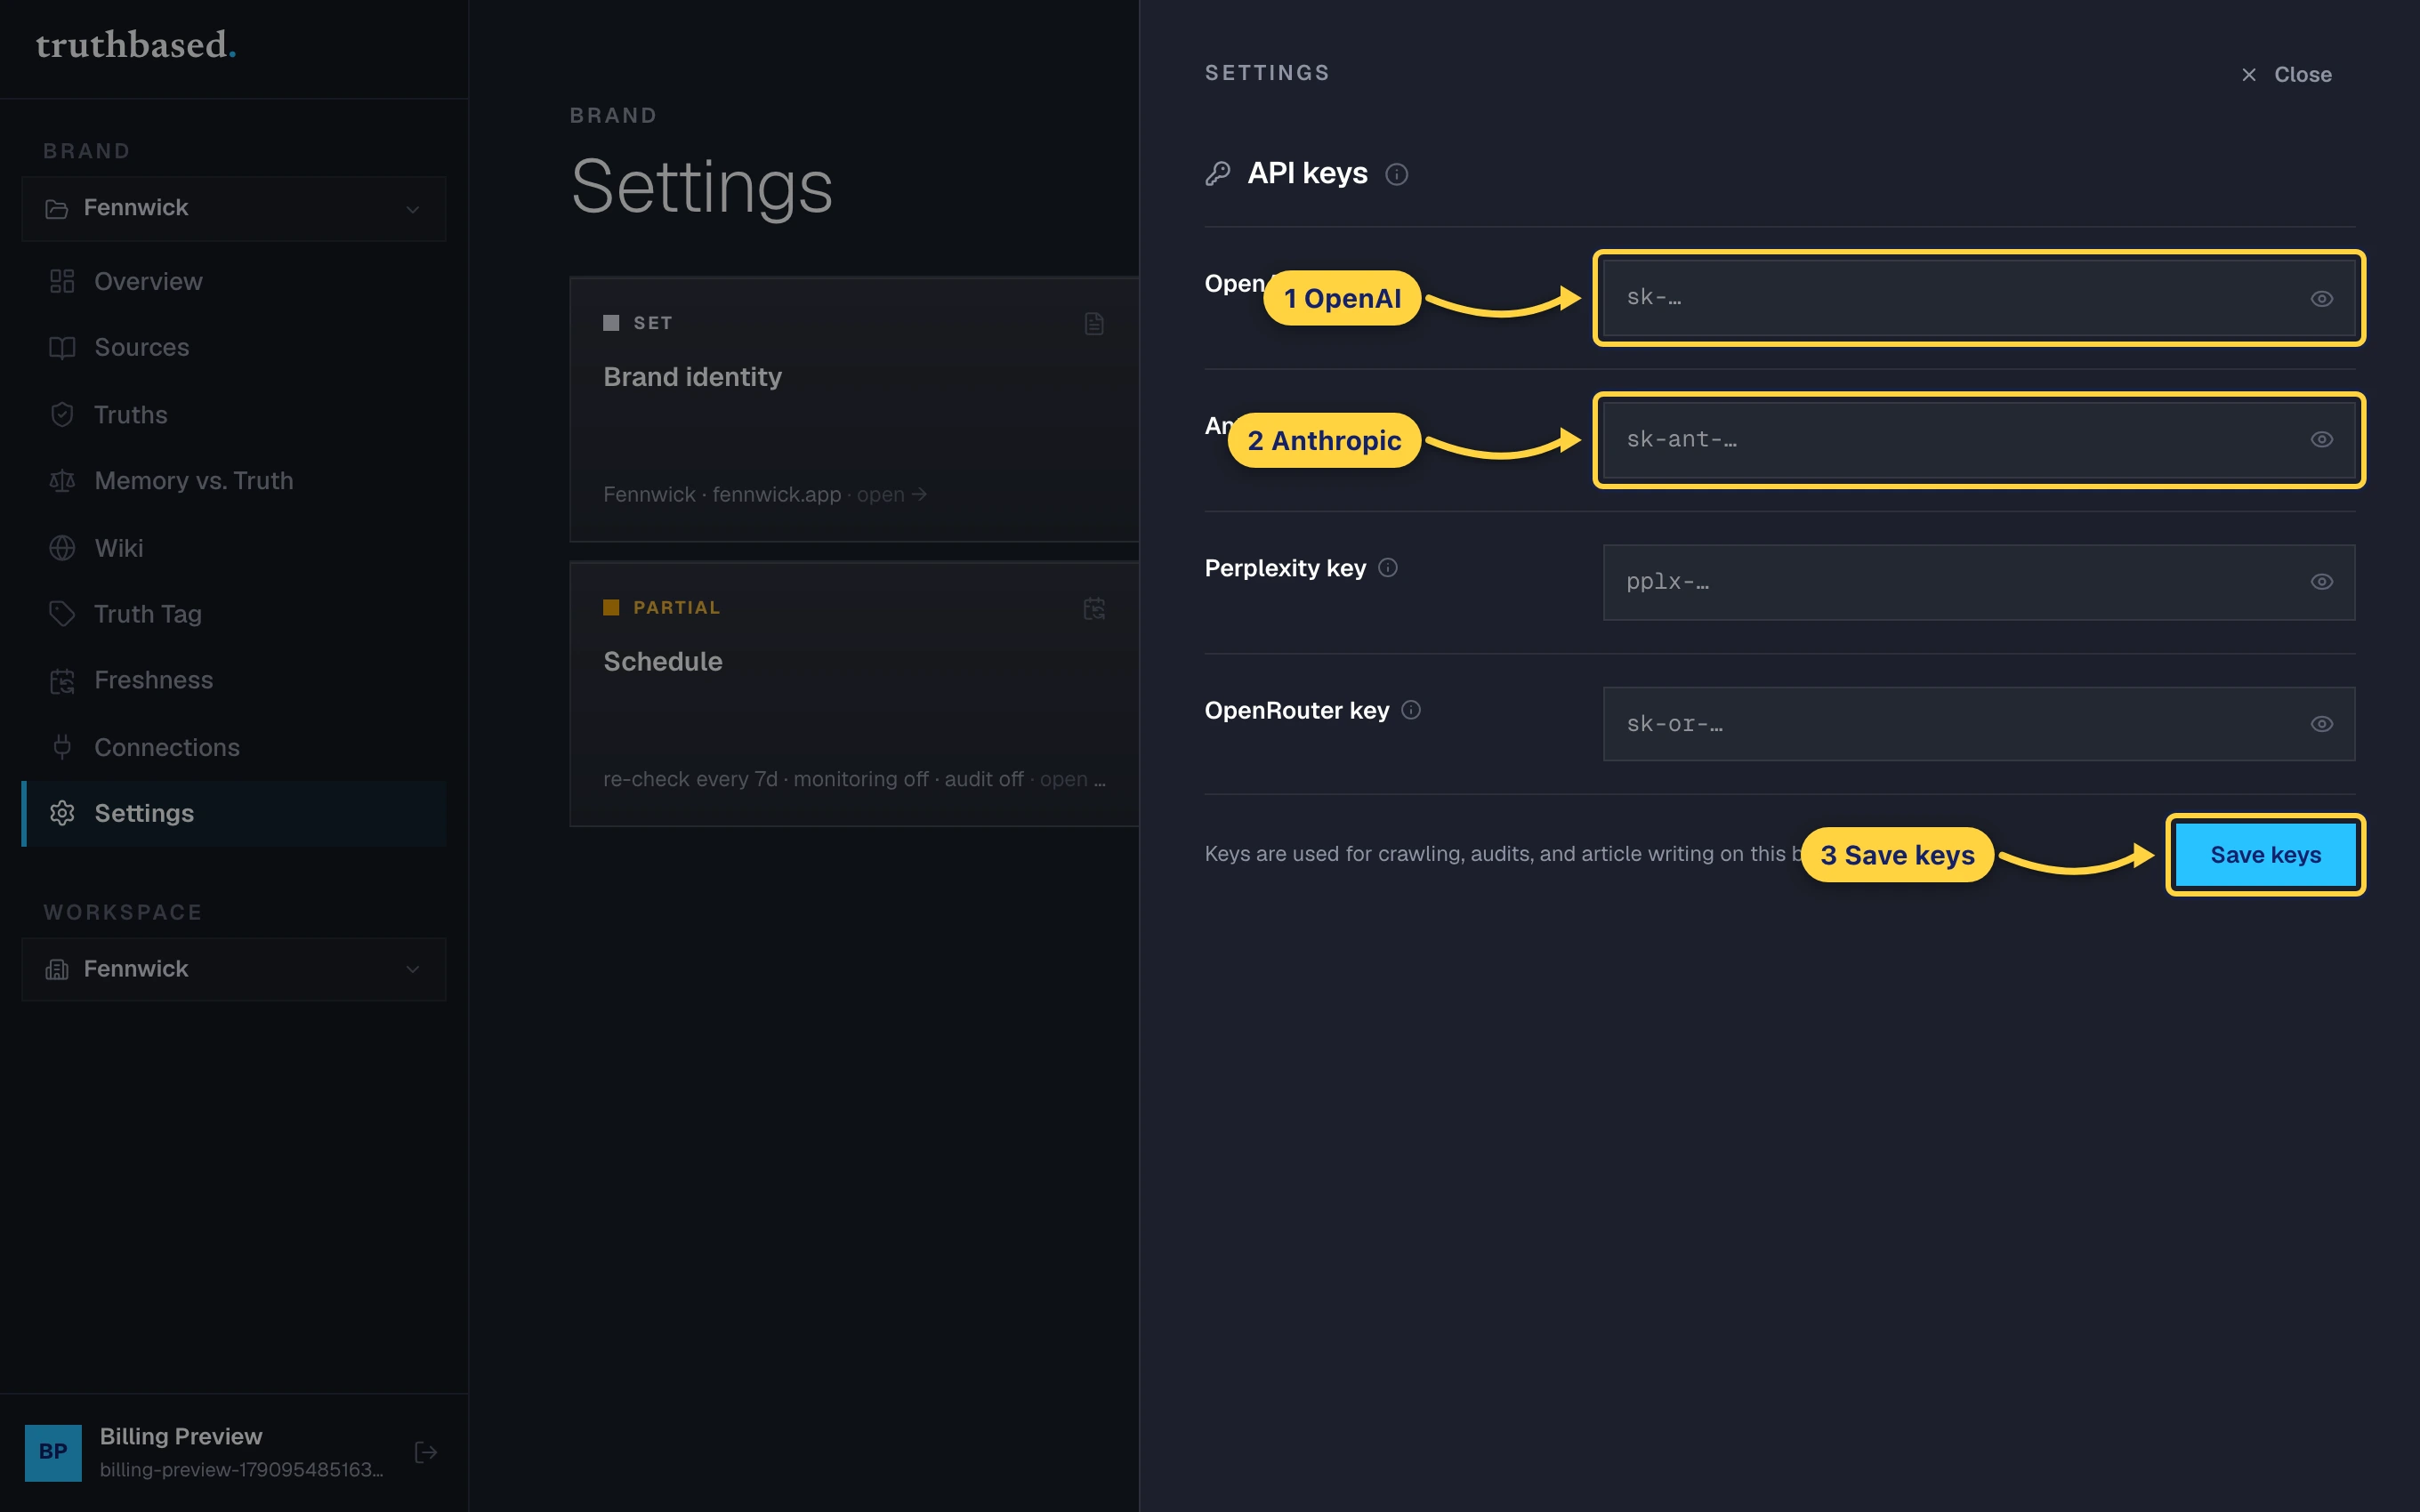Click the calendar icon on Schedule card

coord(1094,608)
